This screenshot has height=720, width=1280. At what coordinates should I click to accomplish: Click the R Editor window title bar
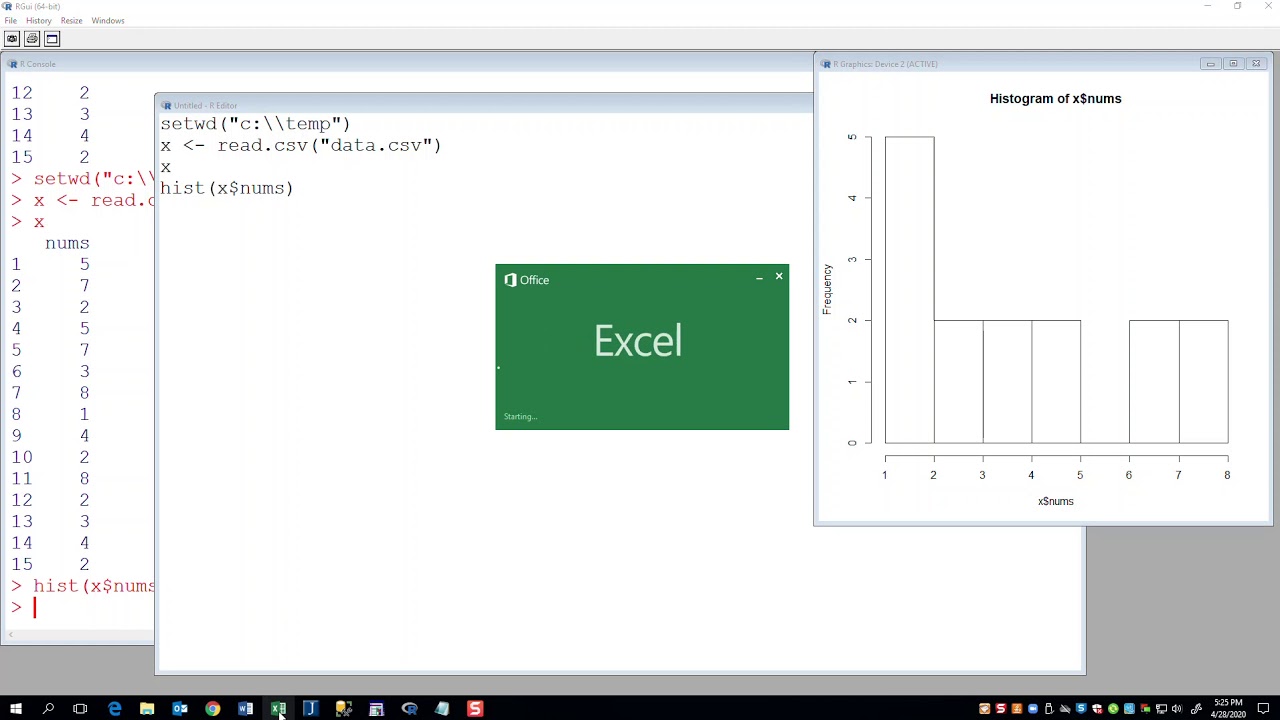tap(485, 105)
